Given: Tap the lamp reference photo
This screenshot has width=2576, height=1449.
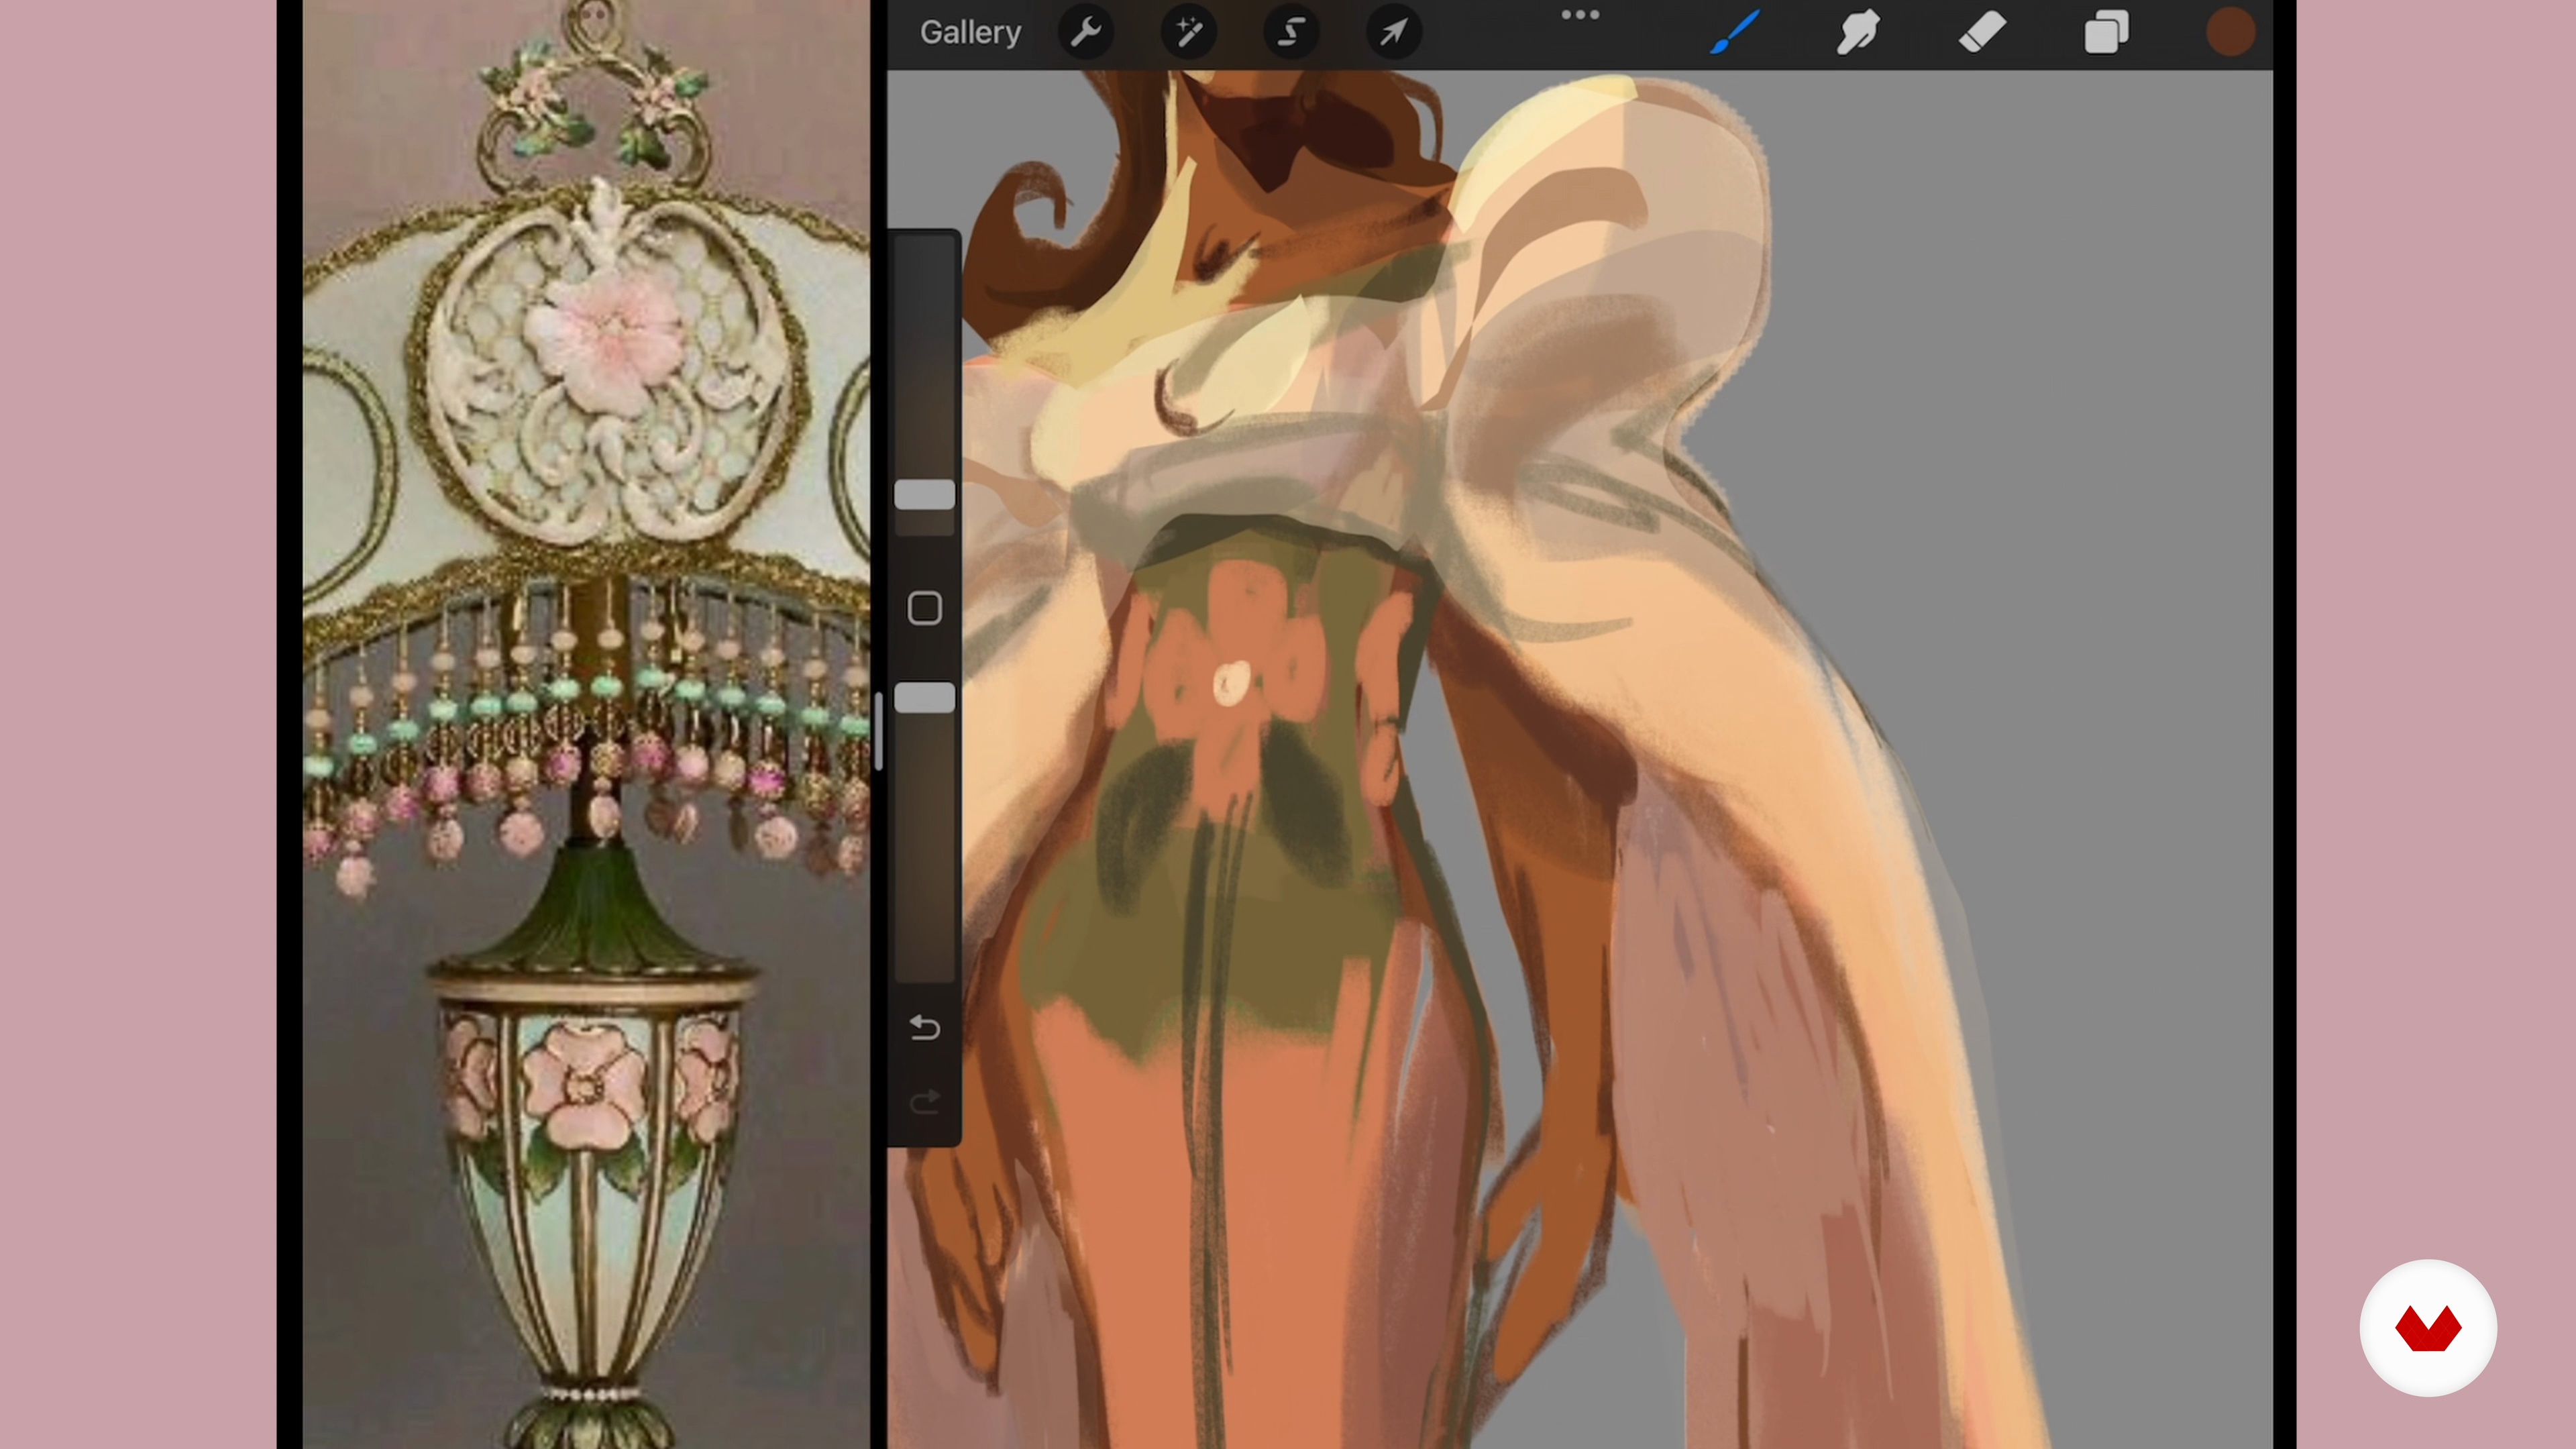Looking at the screenshot, I should 586,724.
